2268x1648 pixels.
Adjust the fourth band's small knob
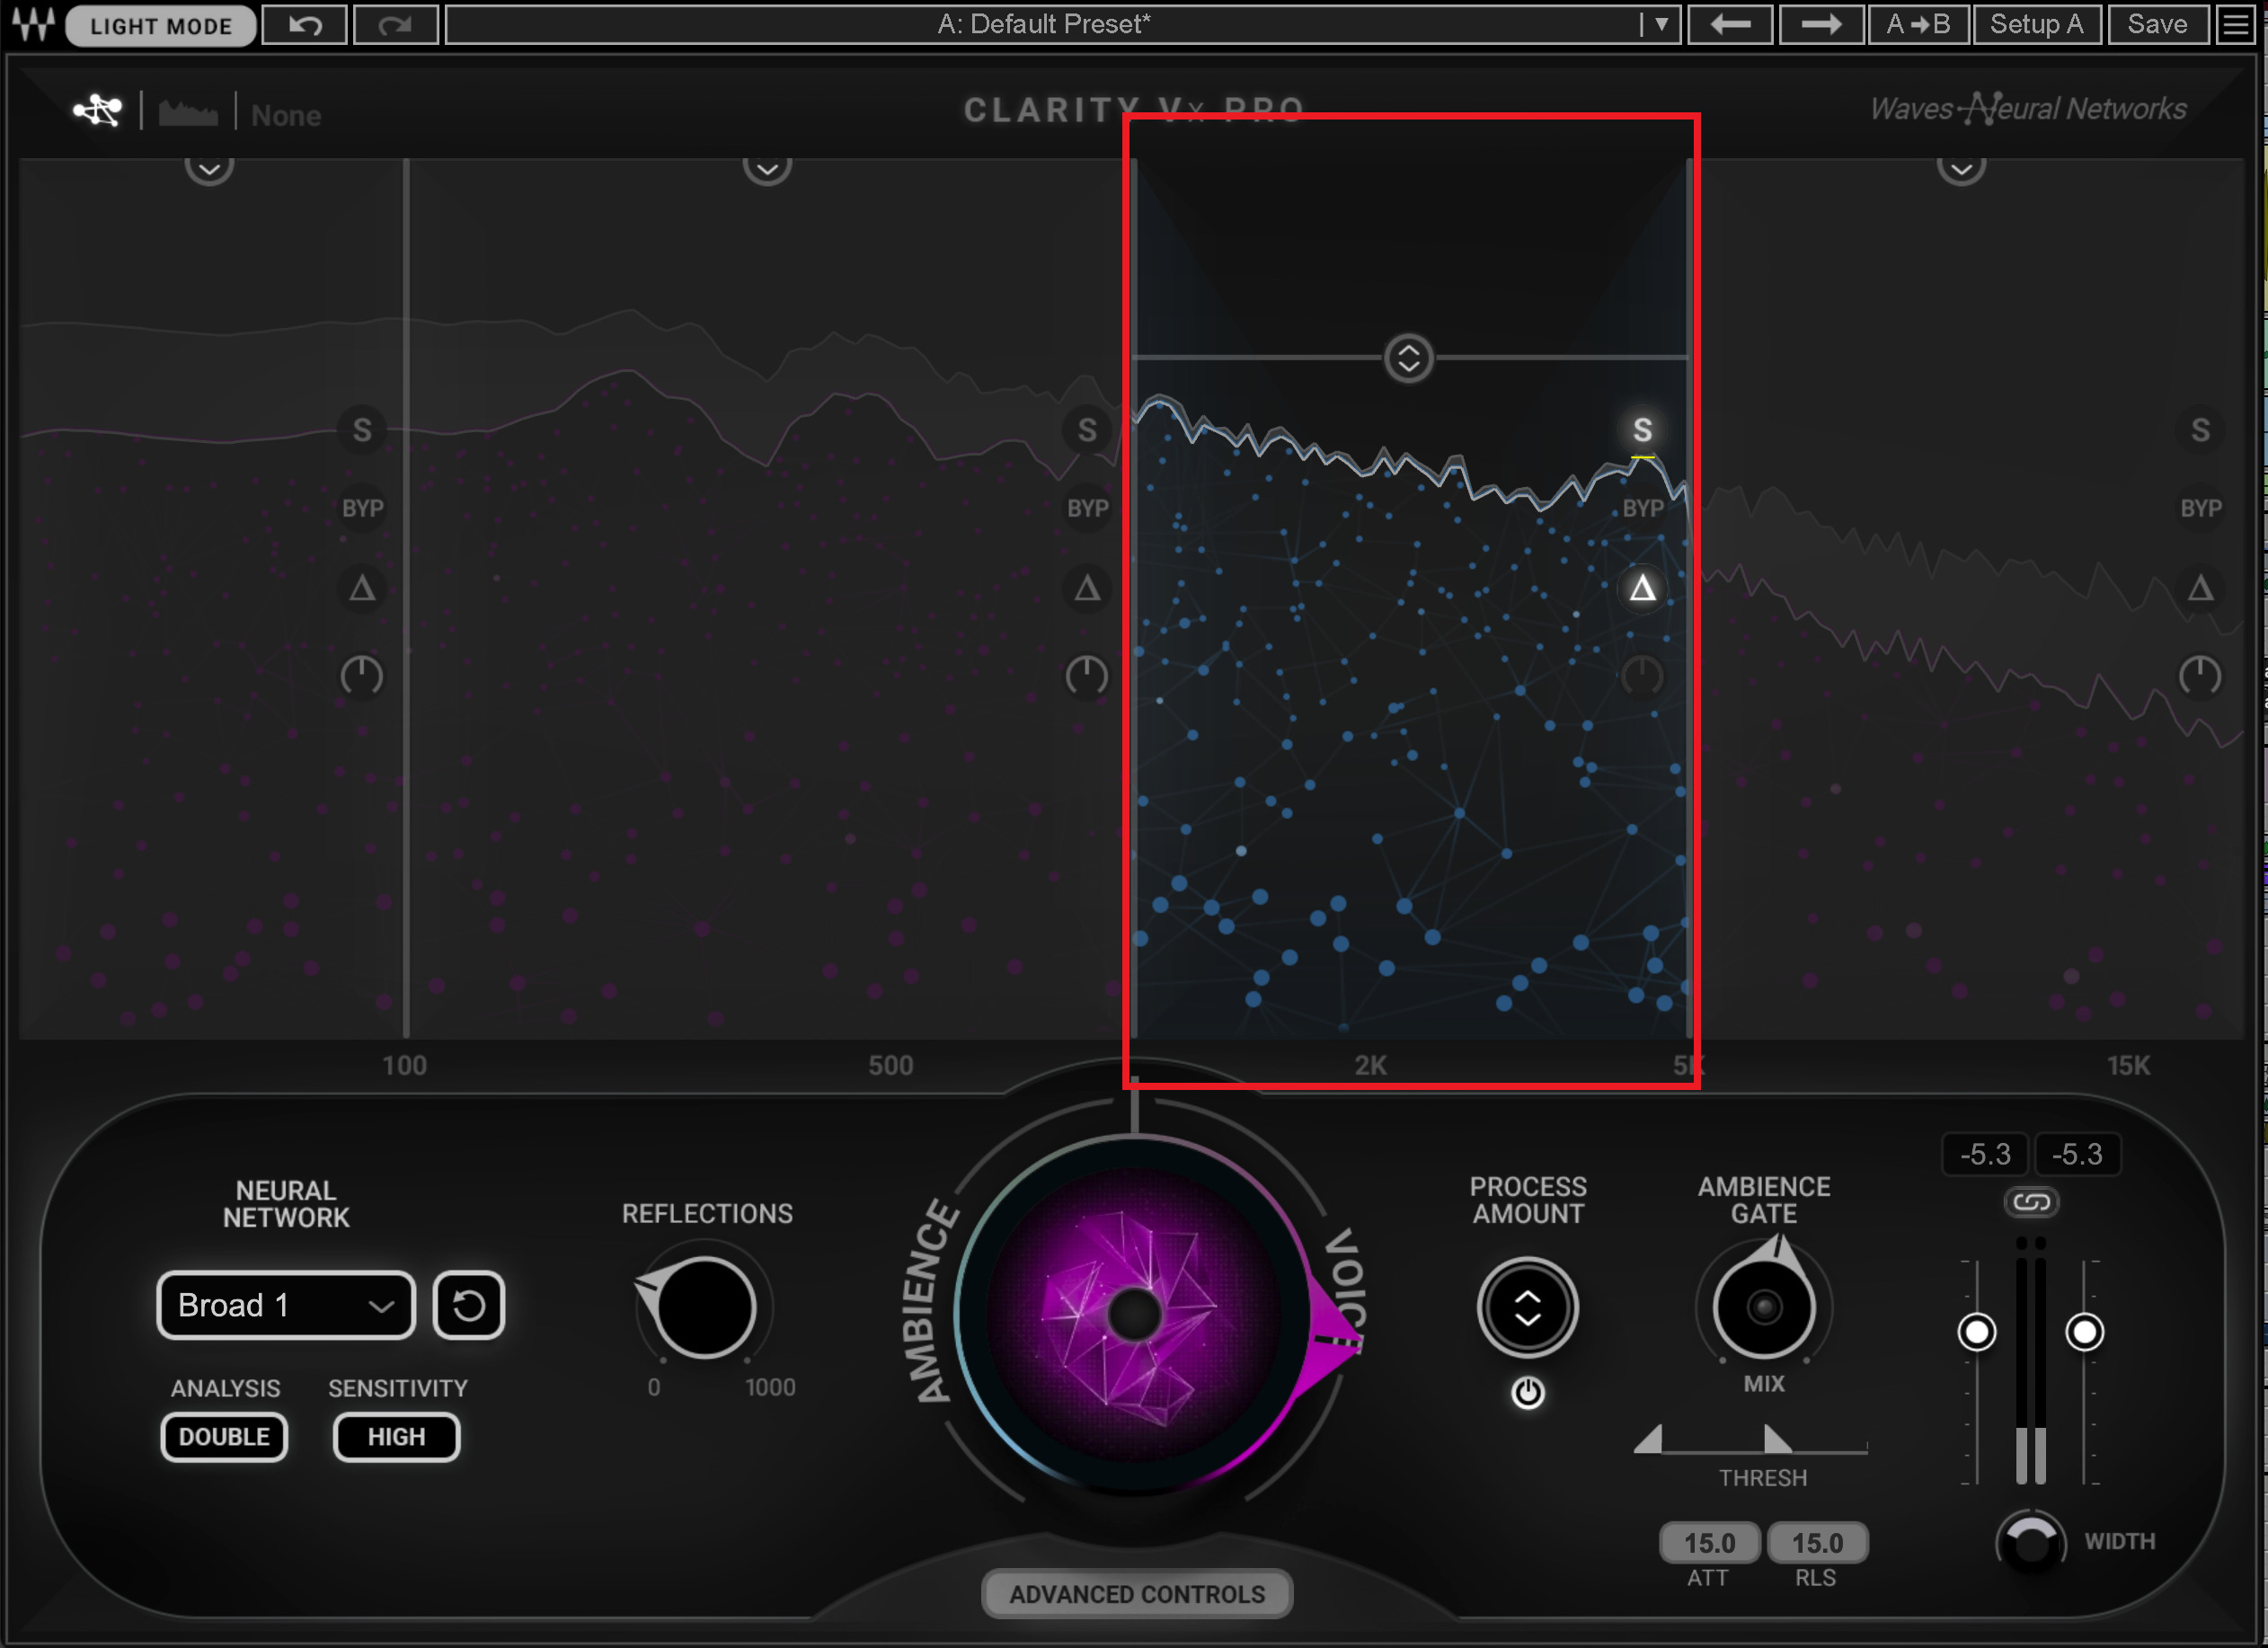[x=2200, y=676]
